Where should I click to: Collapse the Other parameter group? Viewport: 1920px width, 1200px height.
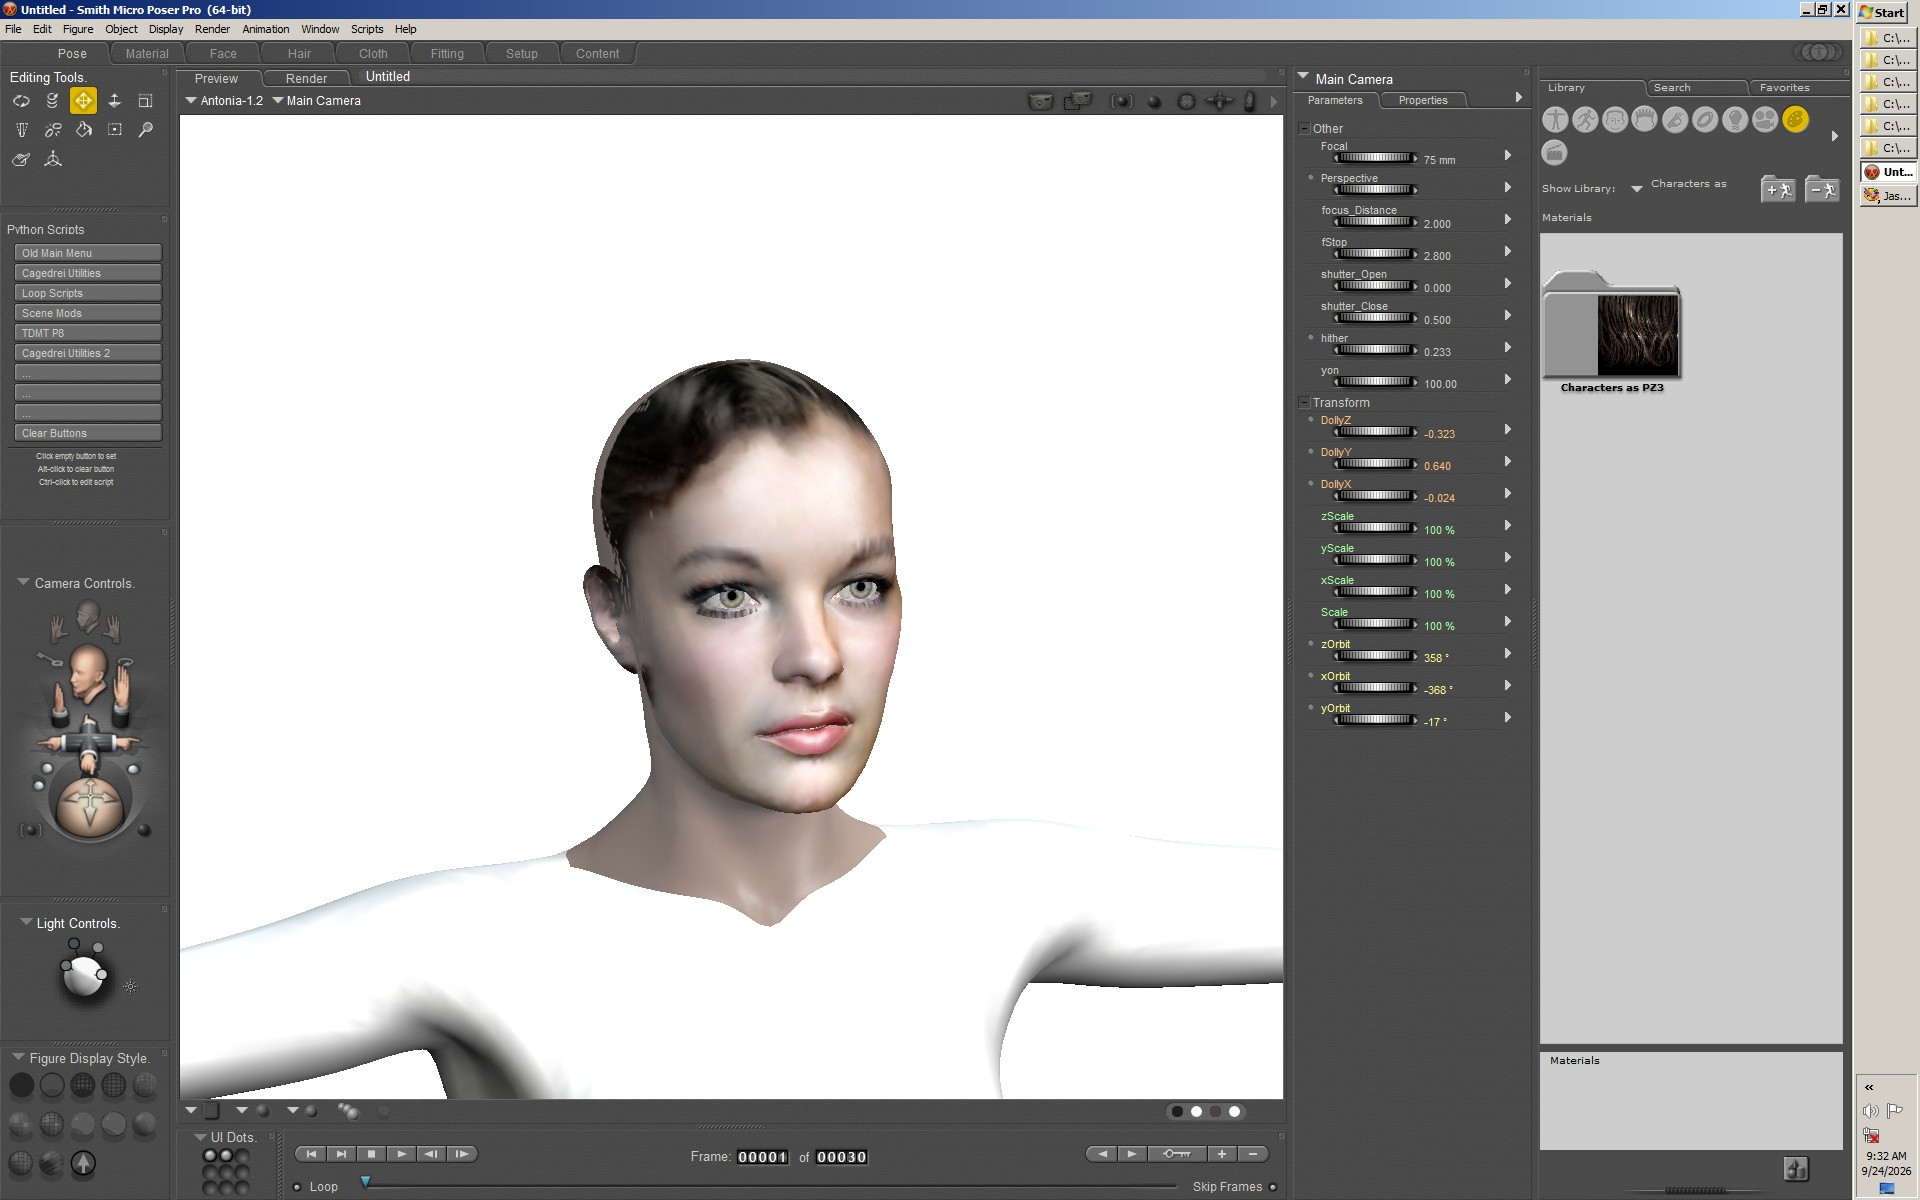click(x=1304, y=128)
